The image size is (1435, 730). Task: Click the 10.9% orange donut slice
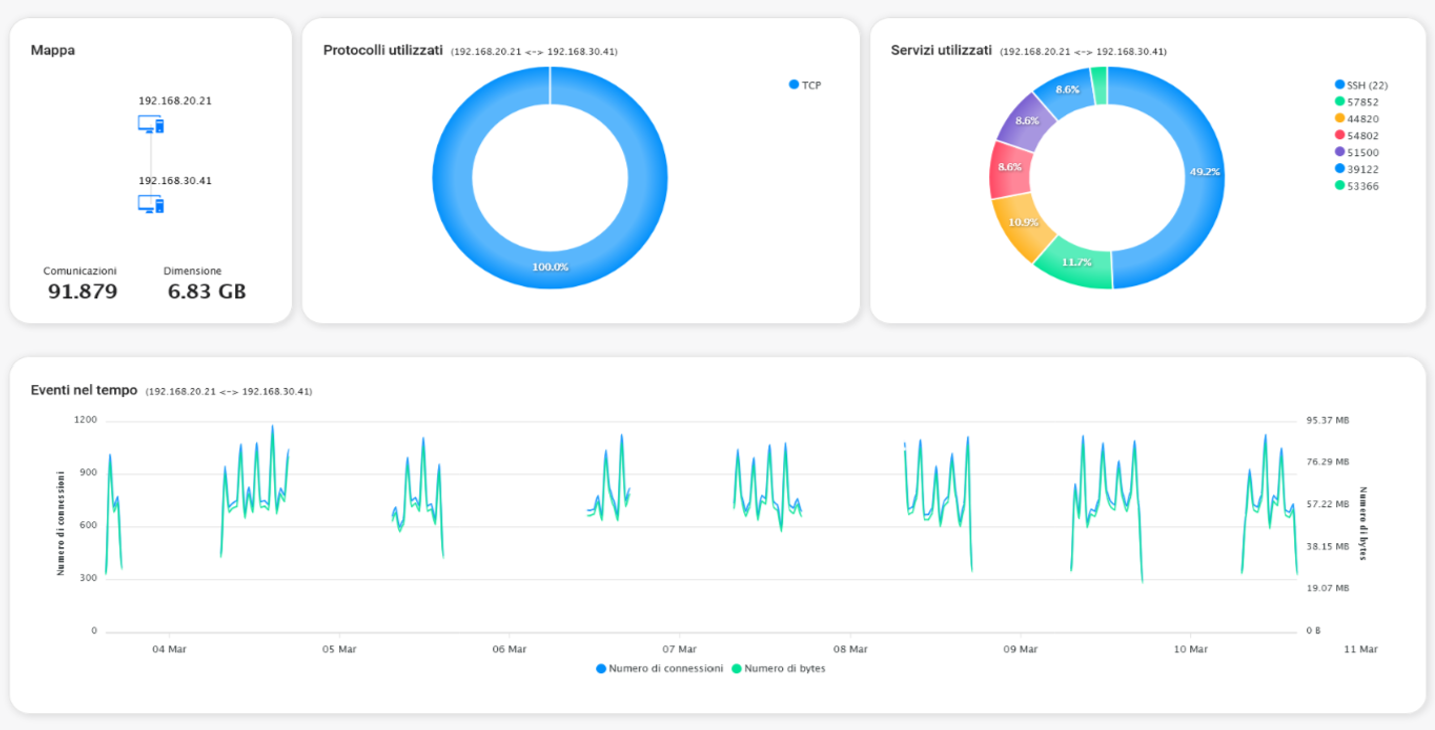tap(1022, 223)
